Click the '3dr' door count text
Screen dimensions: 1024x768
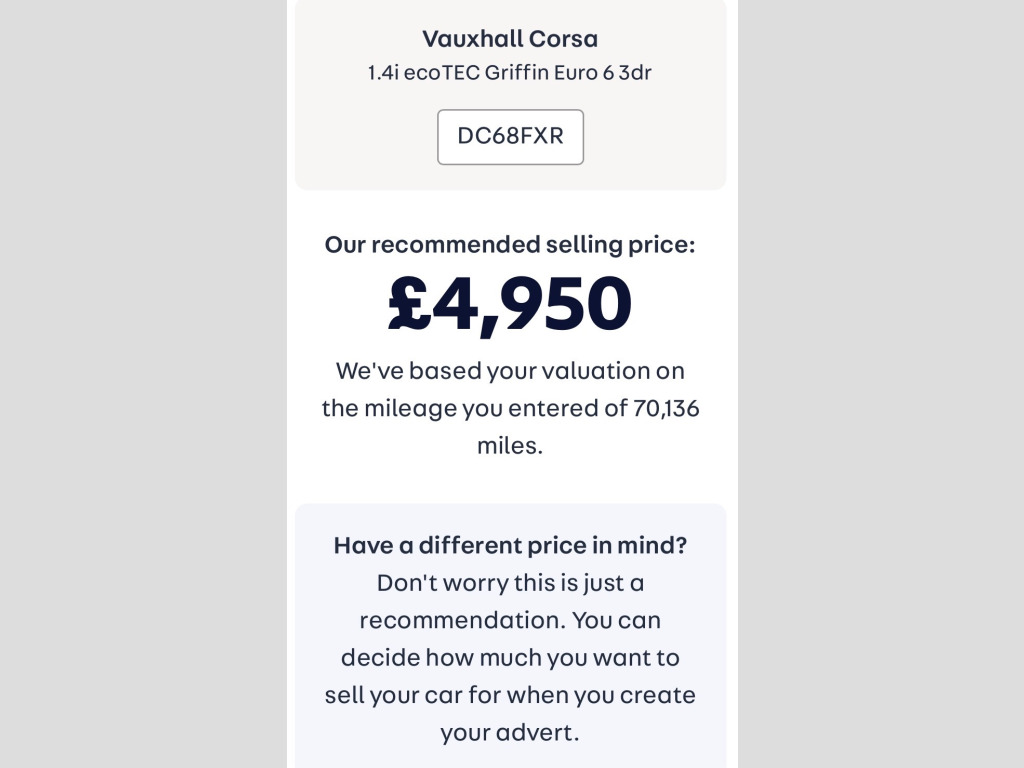(x=636, y=73)
